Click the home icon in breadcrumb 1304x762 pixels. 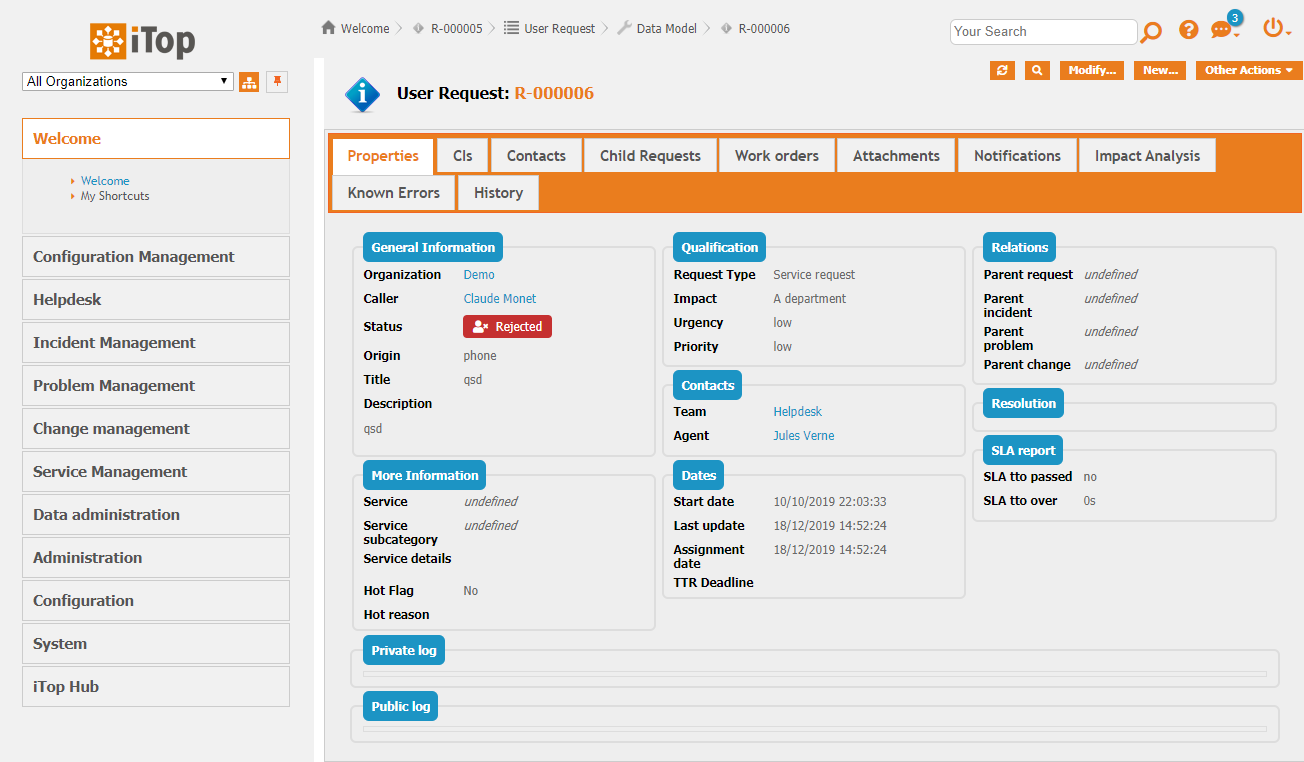click(x=328, y=28)
